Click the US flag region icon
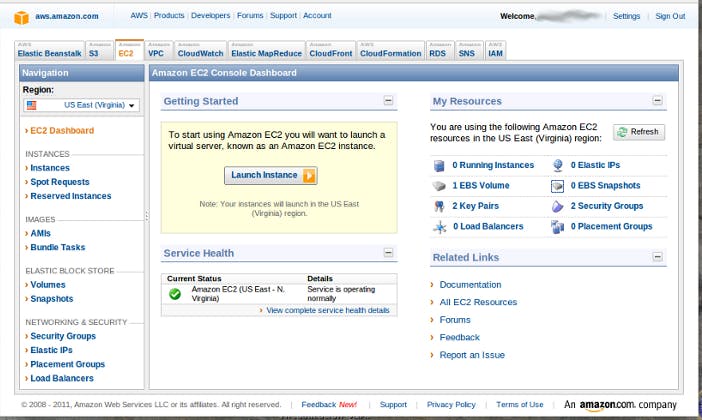The height and width of the screenshot is (420, 702). tap(31, 105)
